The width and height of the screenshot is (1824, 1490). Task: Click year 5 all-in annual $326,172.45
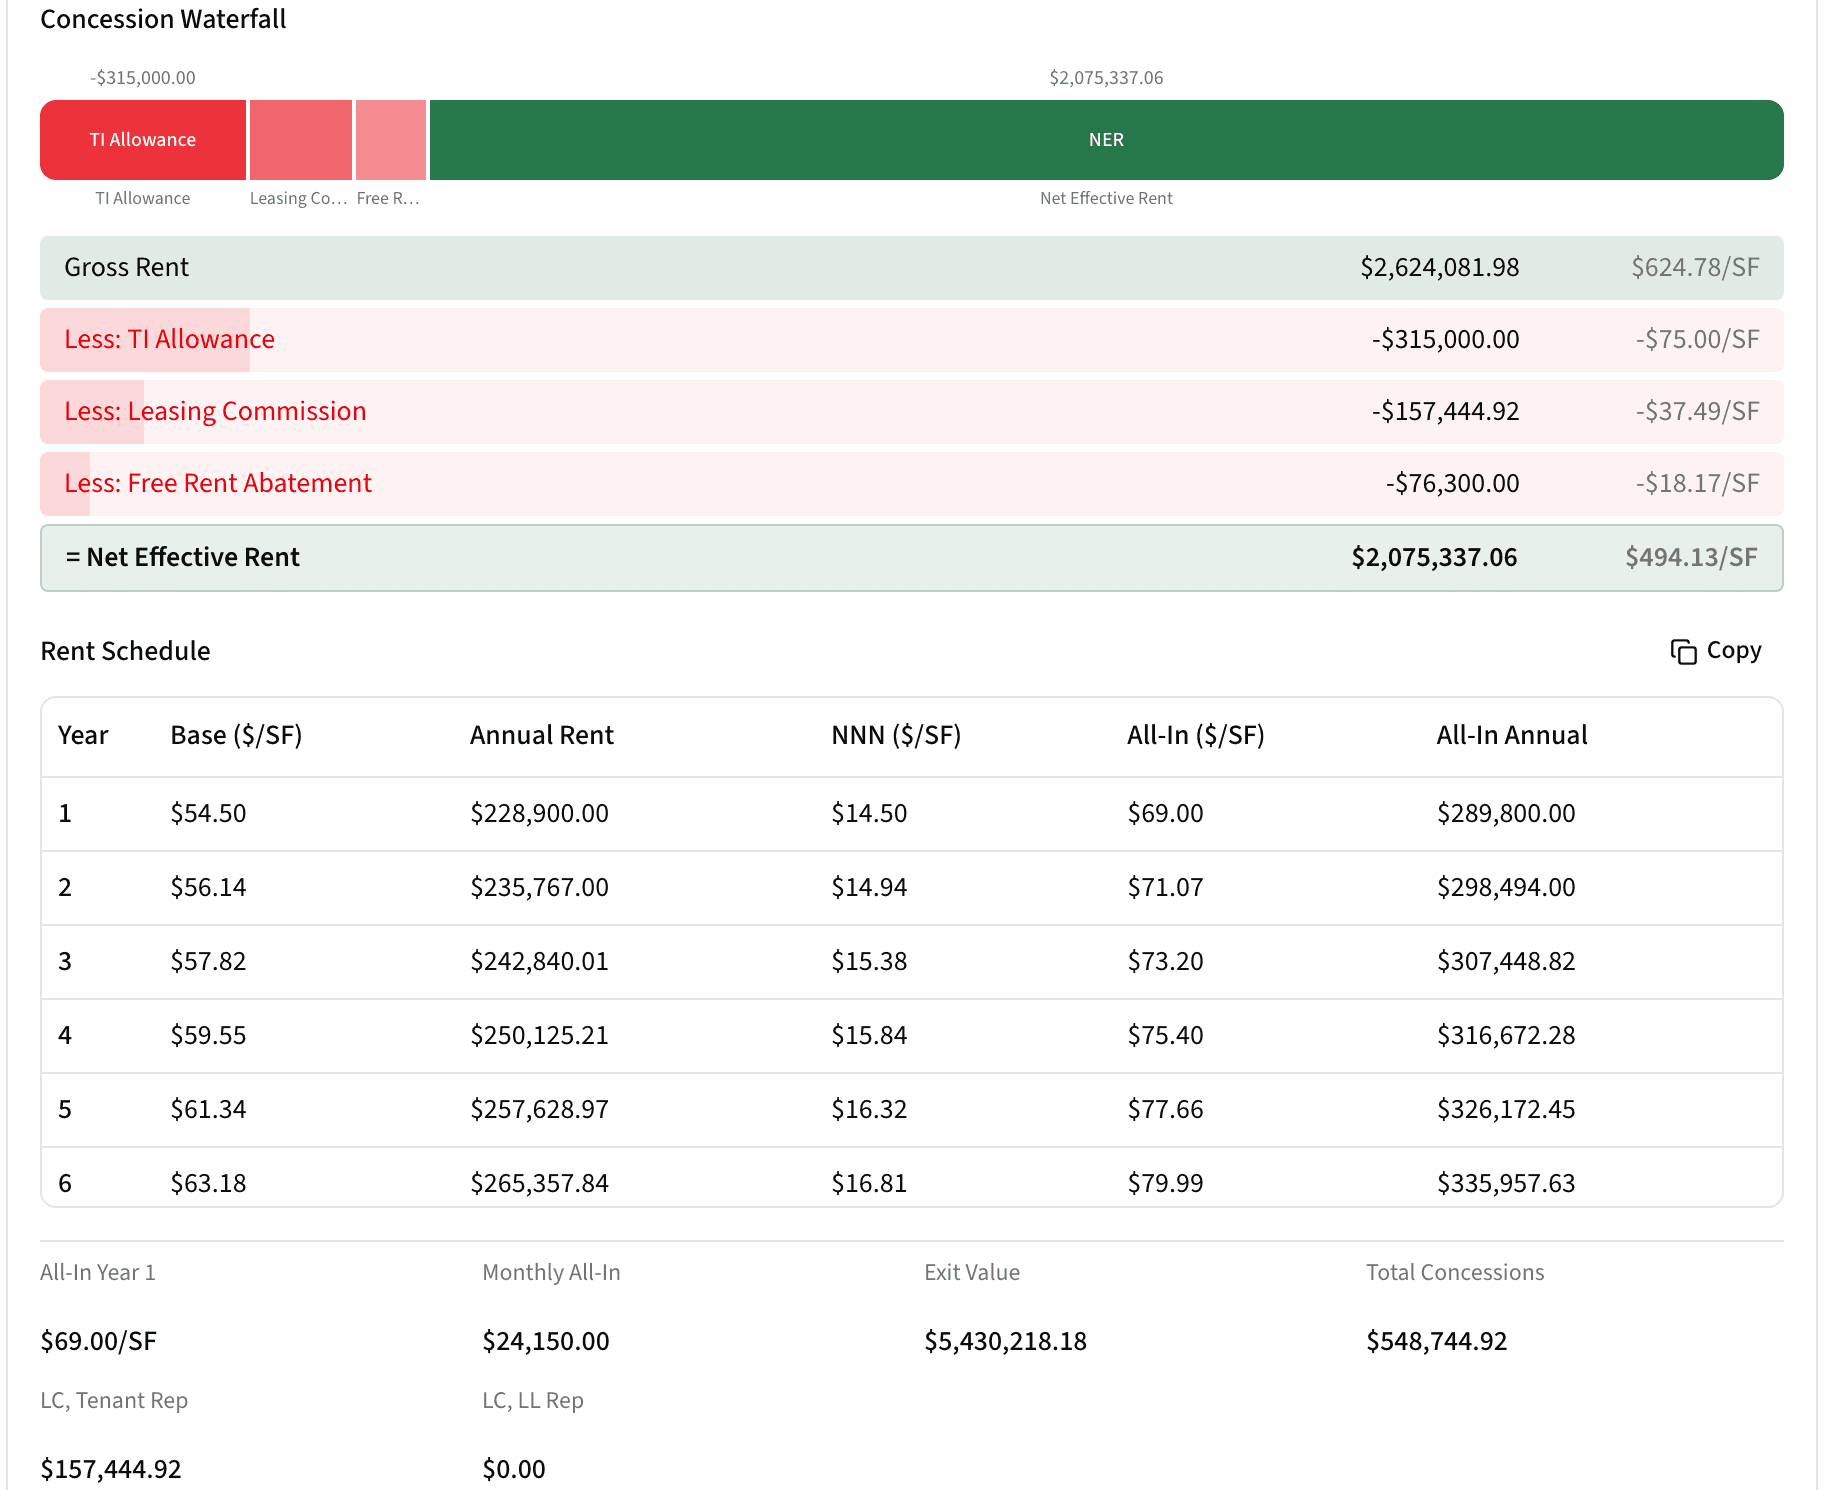1506,1110
